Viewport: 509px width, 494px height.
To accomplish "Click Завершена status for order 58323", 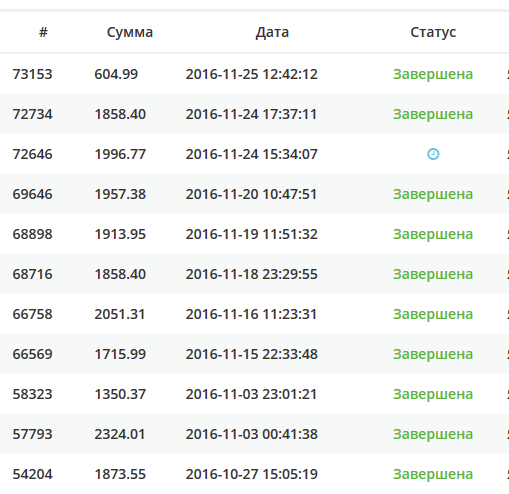I will [433, 394].
